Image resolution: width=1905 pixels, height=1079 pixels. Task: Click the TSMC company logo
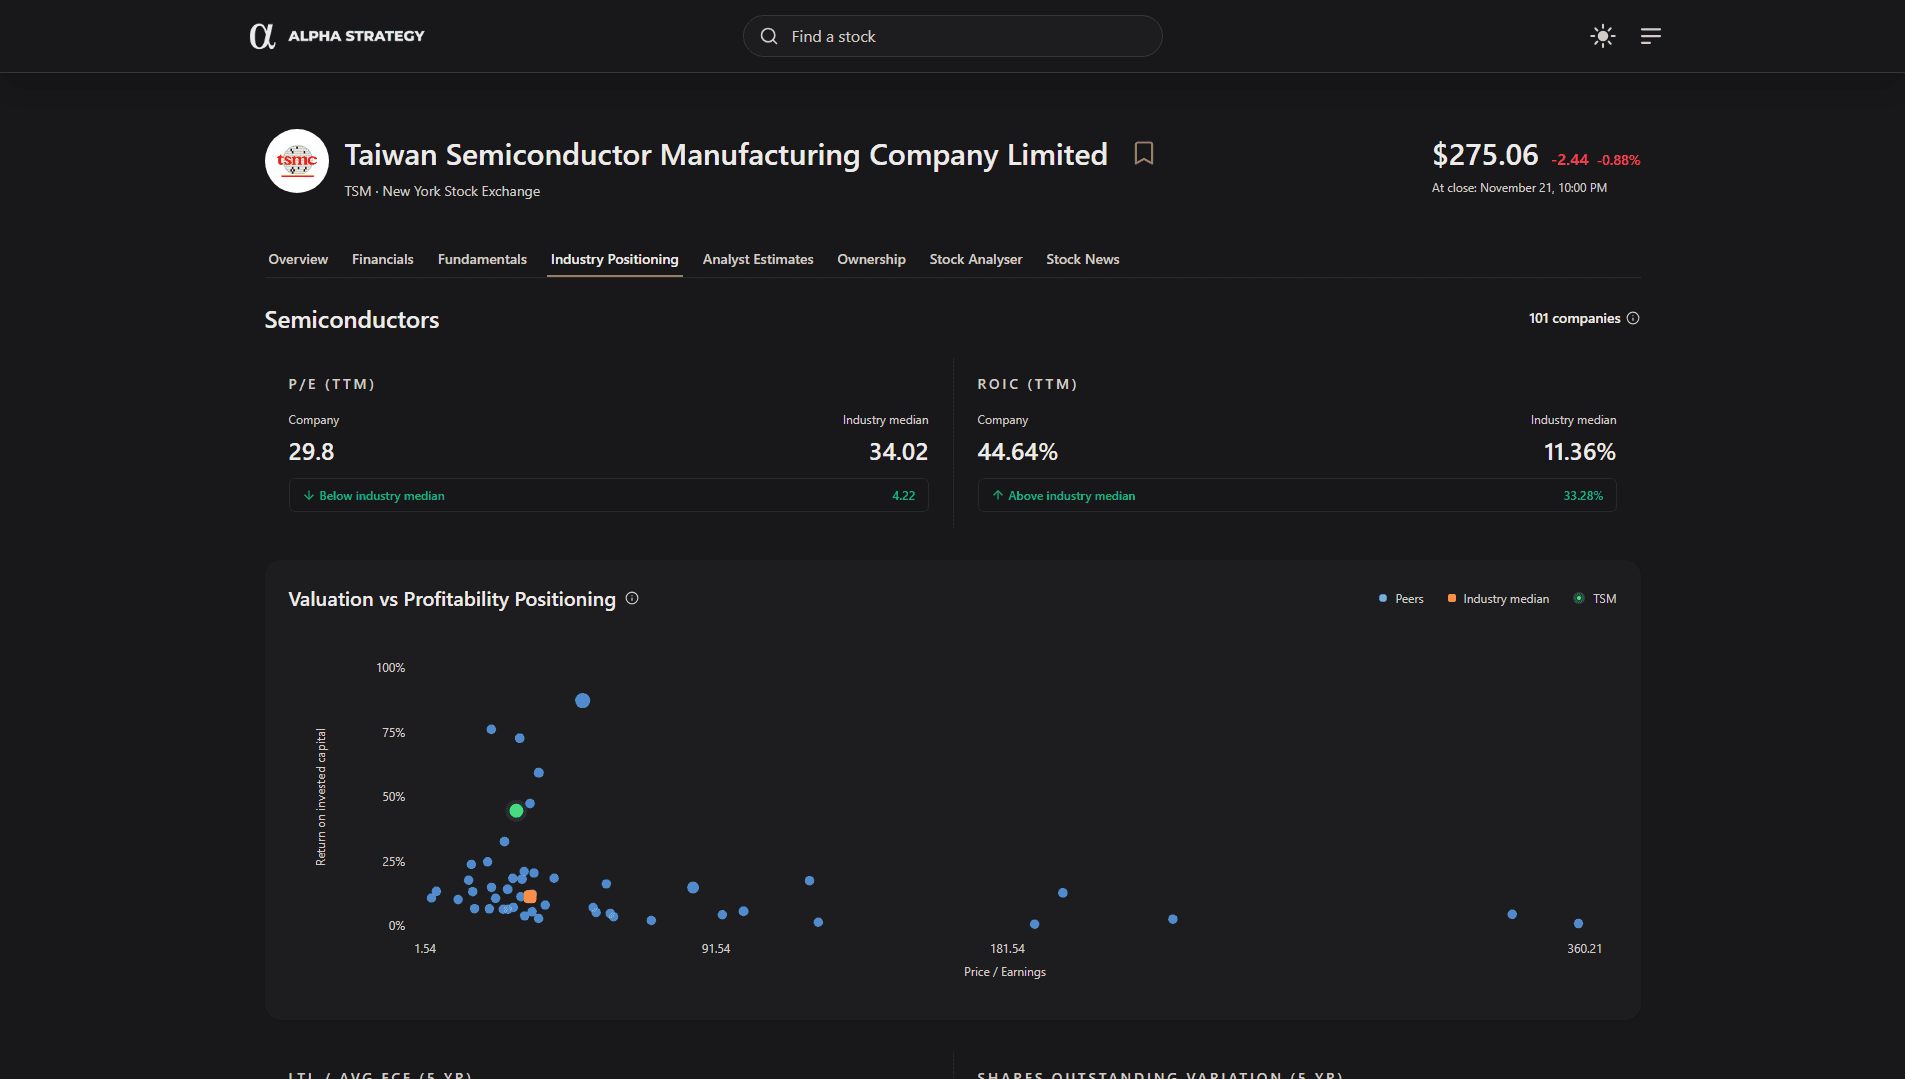296,161
